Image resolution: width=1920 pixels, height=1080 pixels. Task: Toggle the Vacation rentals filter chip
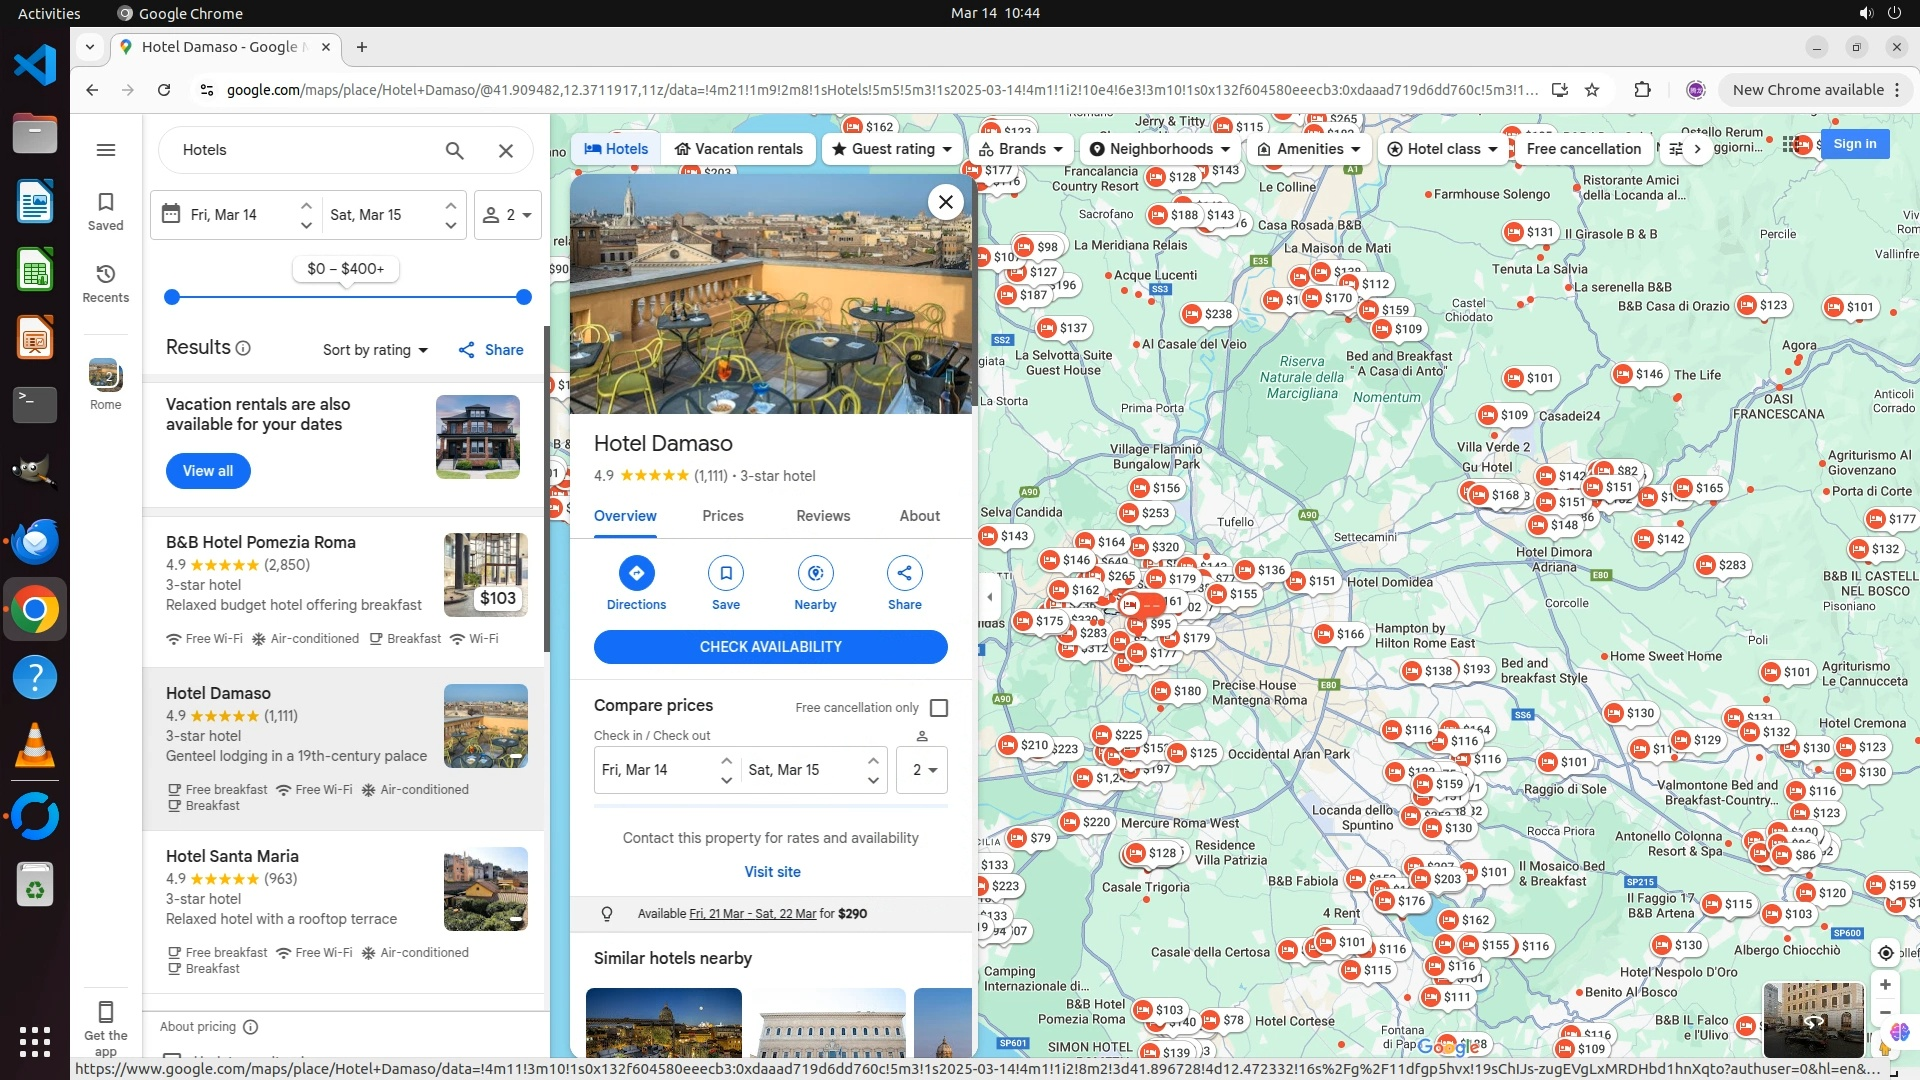738,149
